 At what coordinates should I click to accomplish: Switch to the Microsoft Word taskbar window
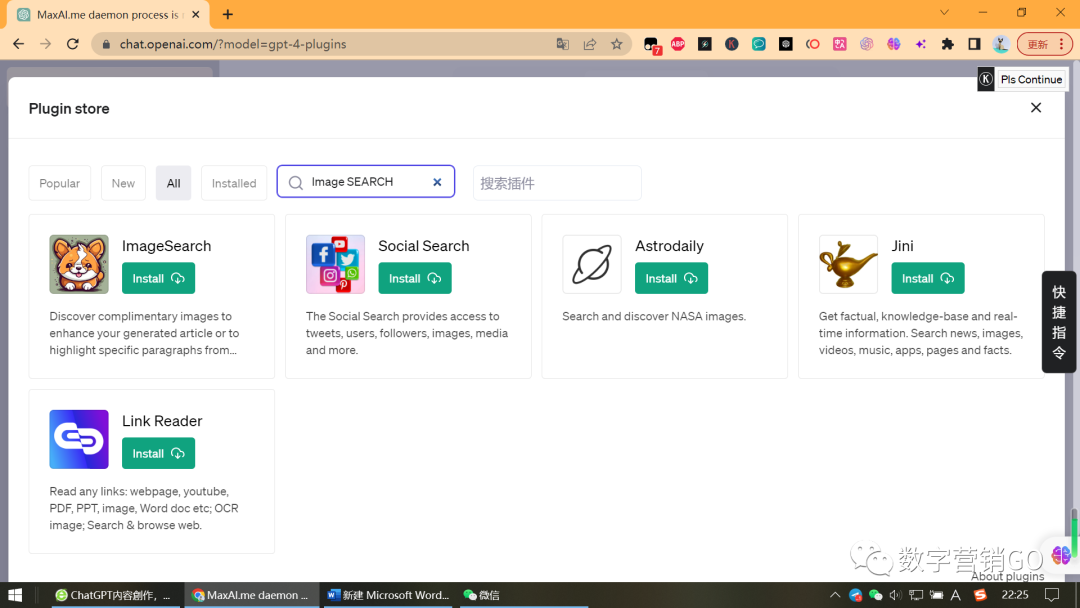point(388,595)
